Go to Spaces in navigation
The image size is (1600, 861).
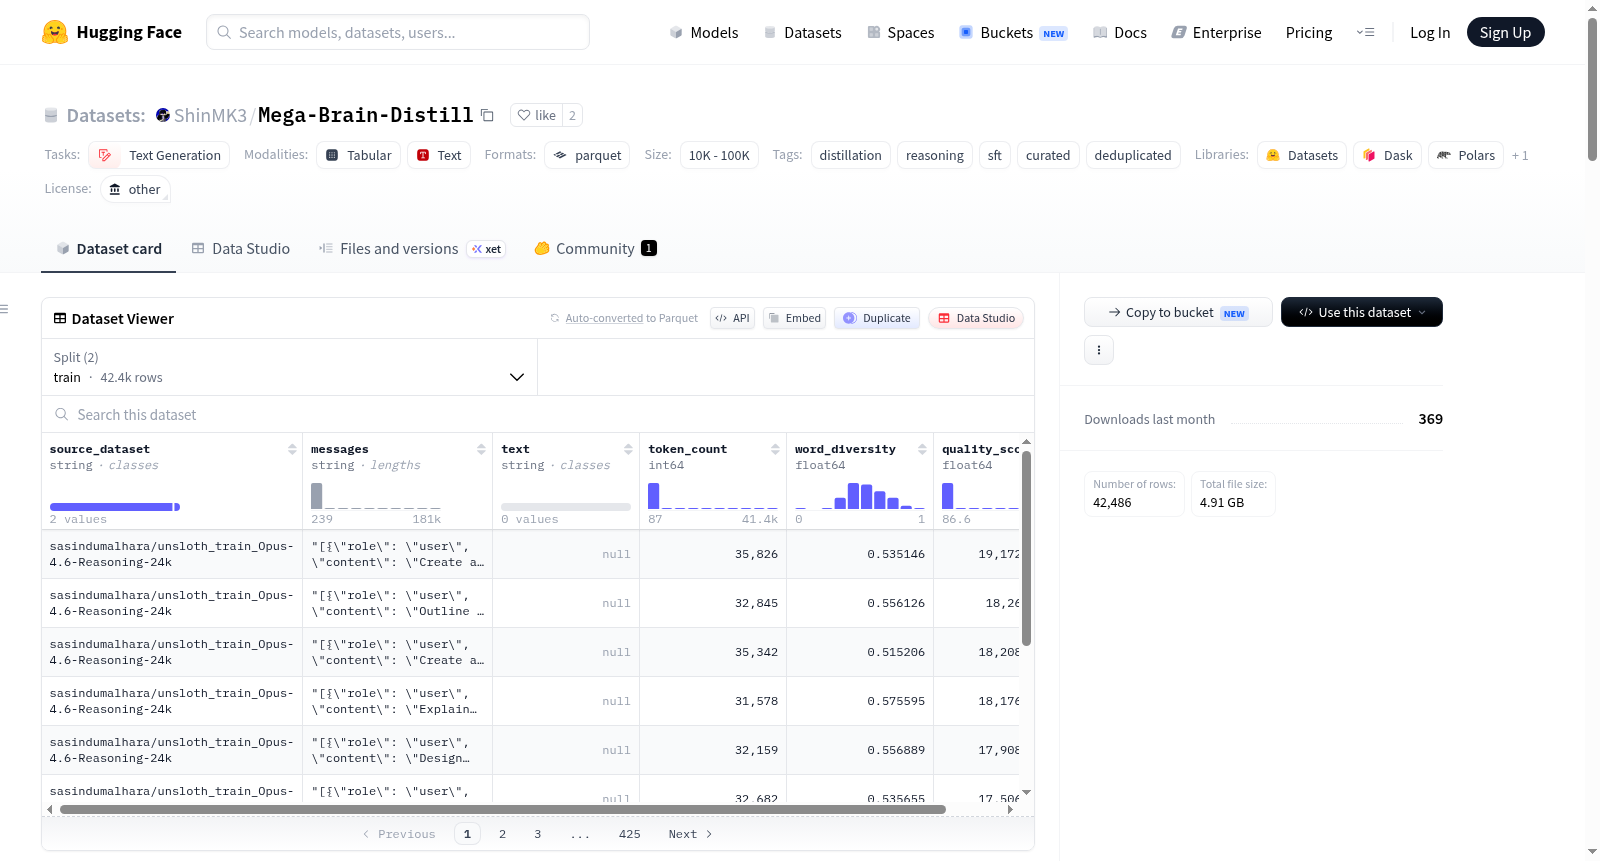click(901, 33)
